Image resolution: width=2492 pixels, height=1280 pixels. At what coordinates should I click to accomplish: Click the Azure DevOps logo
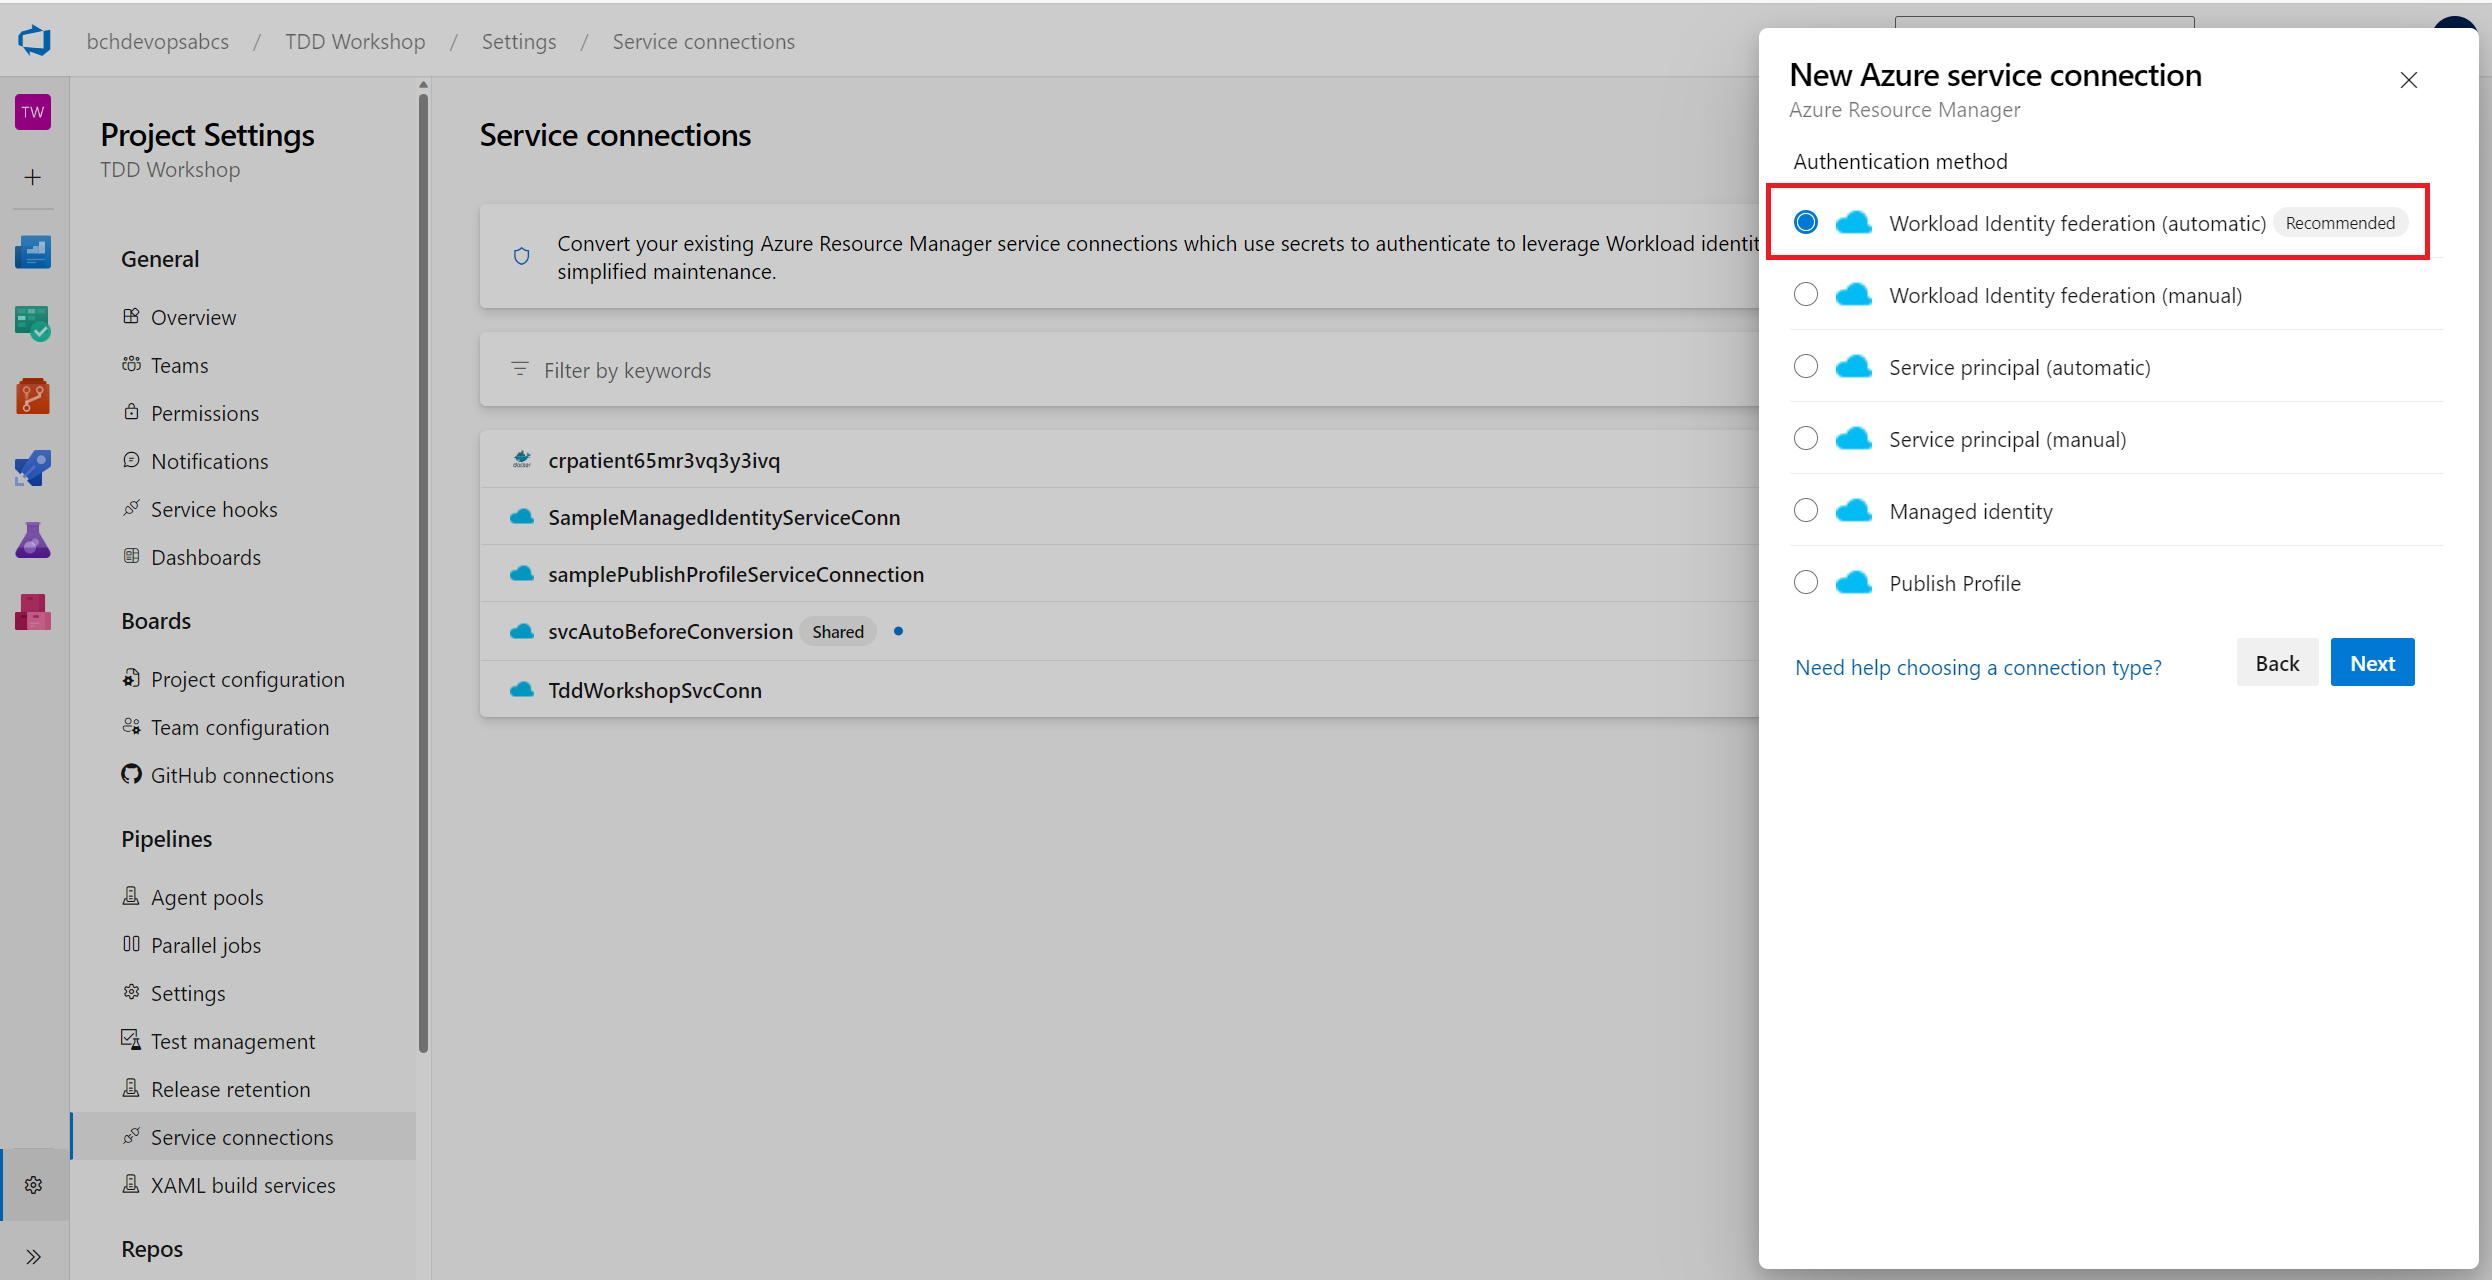point(34,41)
